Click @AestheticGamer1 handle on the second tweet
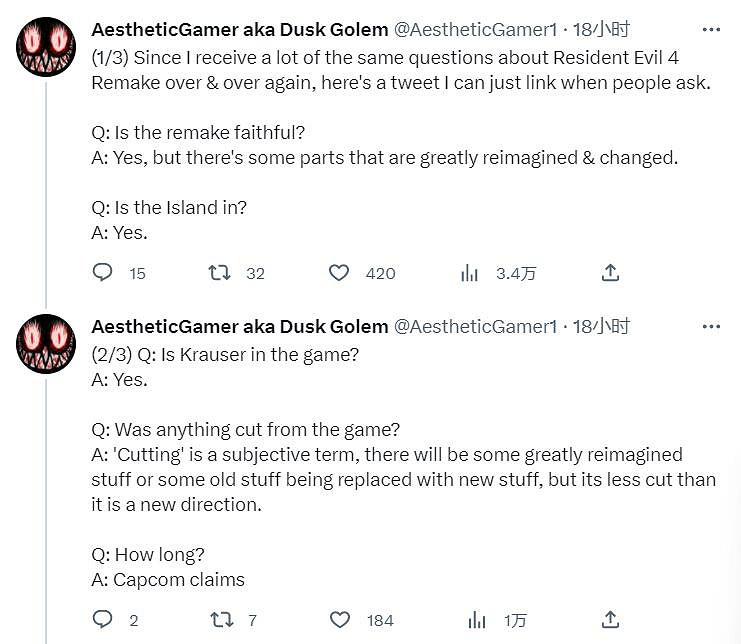 click(475, 326)
